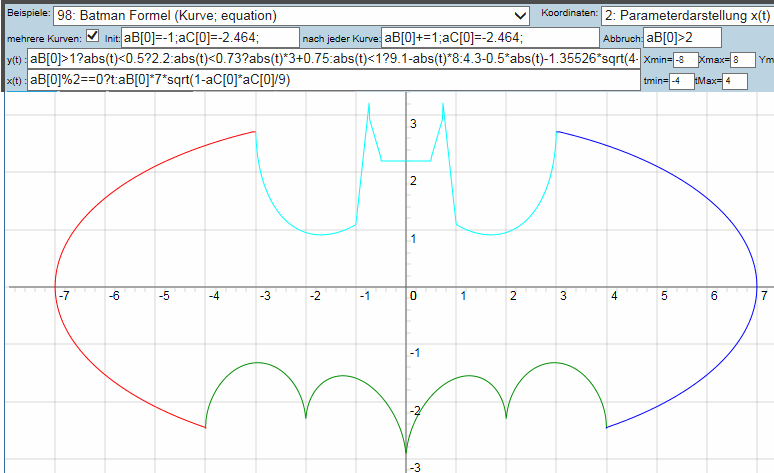Screen dimensions: 774x473
Task: Click the Xmax value field
Action: (743, 60)
